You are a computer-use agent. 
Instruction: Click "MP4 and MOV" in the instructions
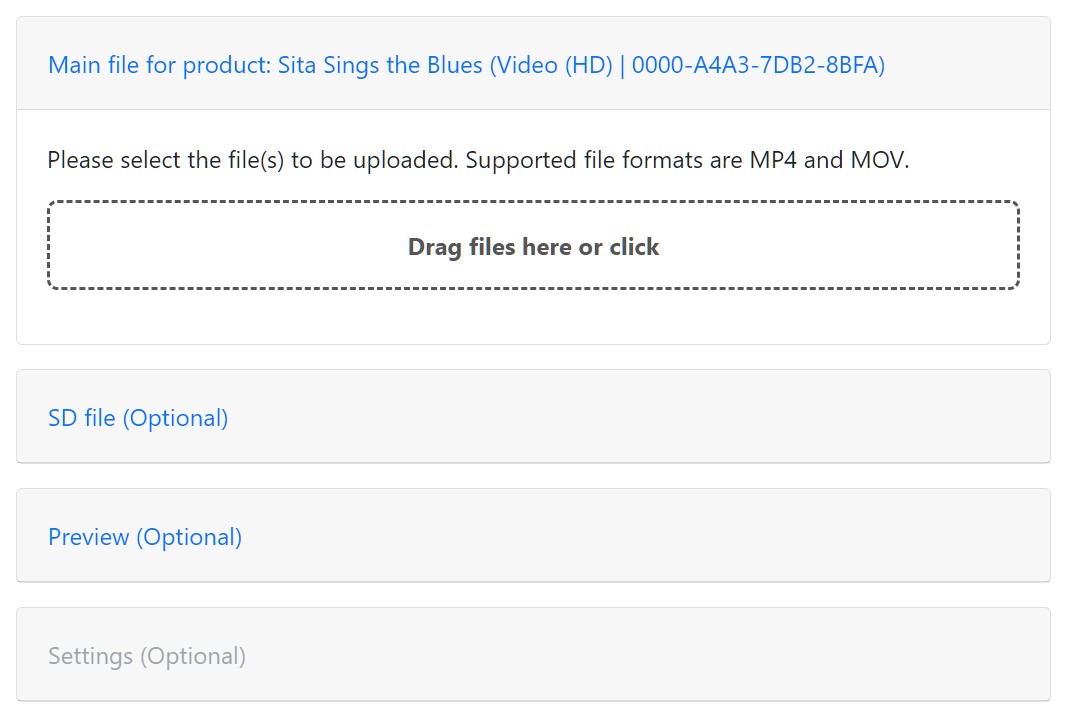(x=829, y=160)
